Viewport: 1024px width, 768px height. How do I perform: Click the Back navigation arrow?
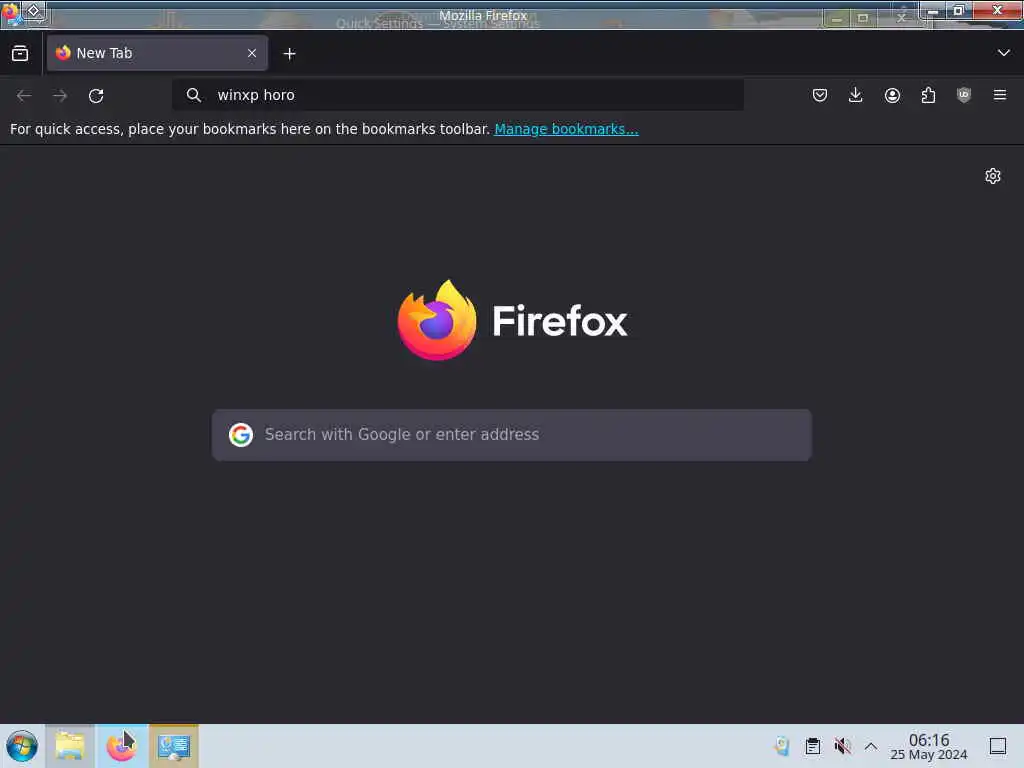[x=24, y=96]
